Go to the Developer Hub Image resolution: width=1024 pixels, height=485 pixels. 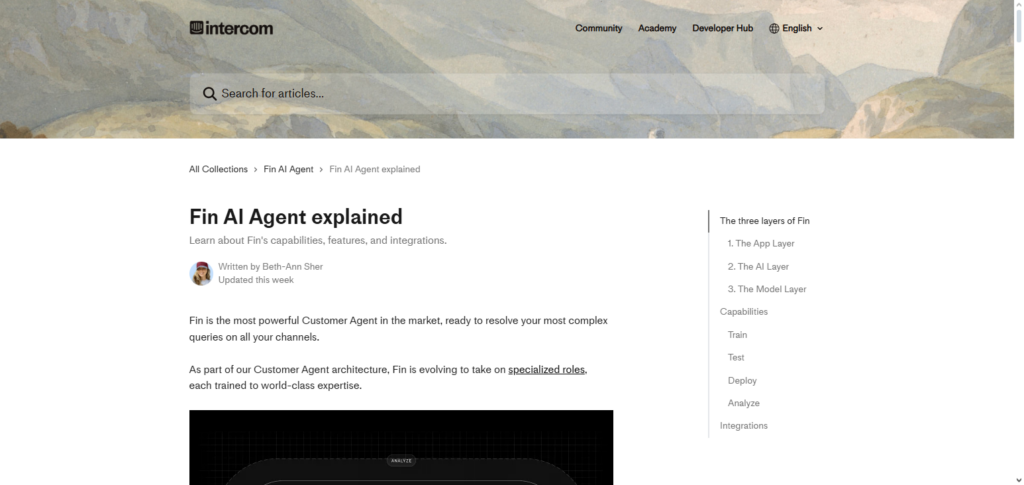(x=723, y=28)
